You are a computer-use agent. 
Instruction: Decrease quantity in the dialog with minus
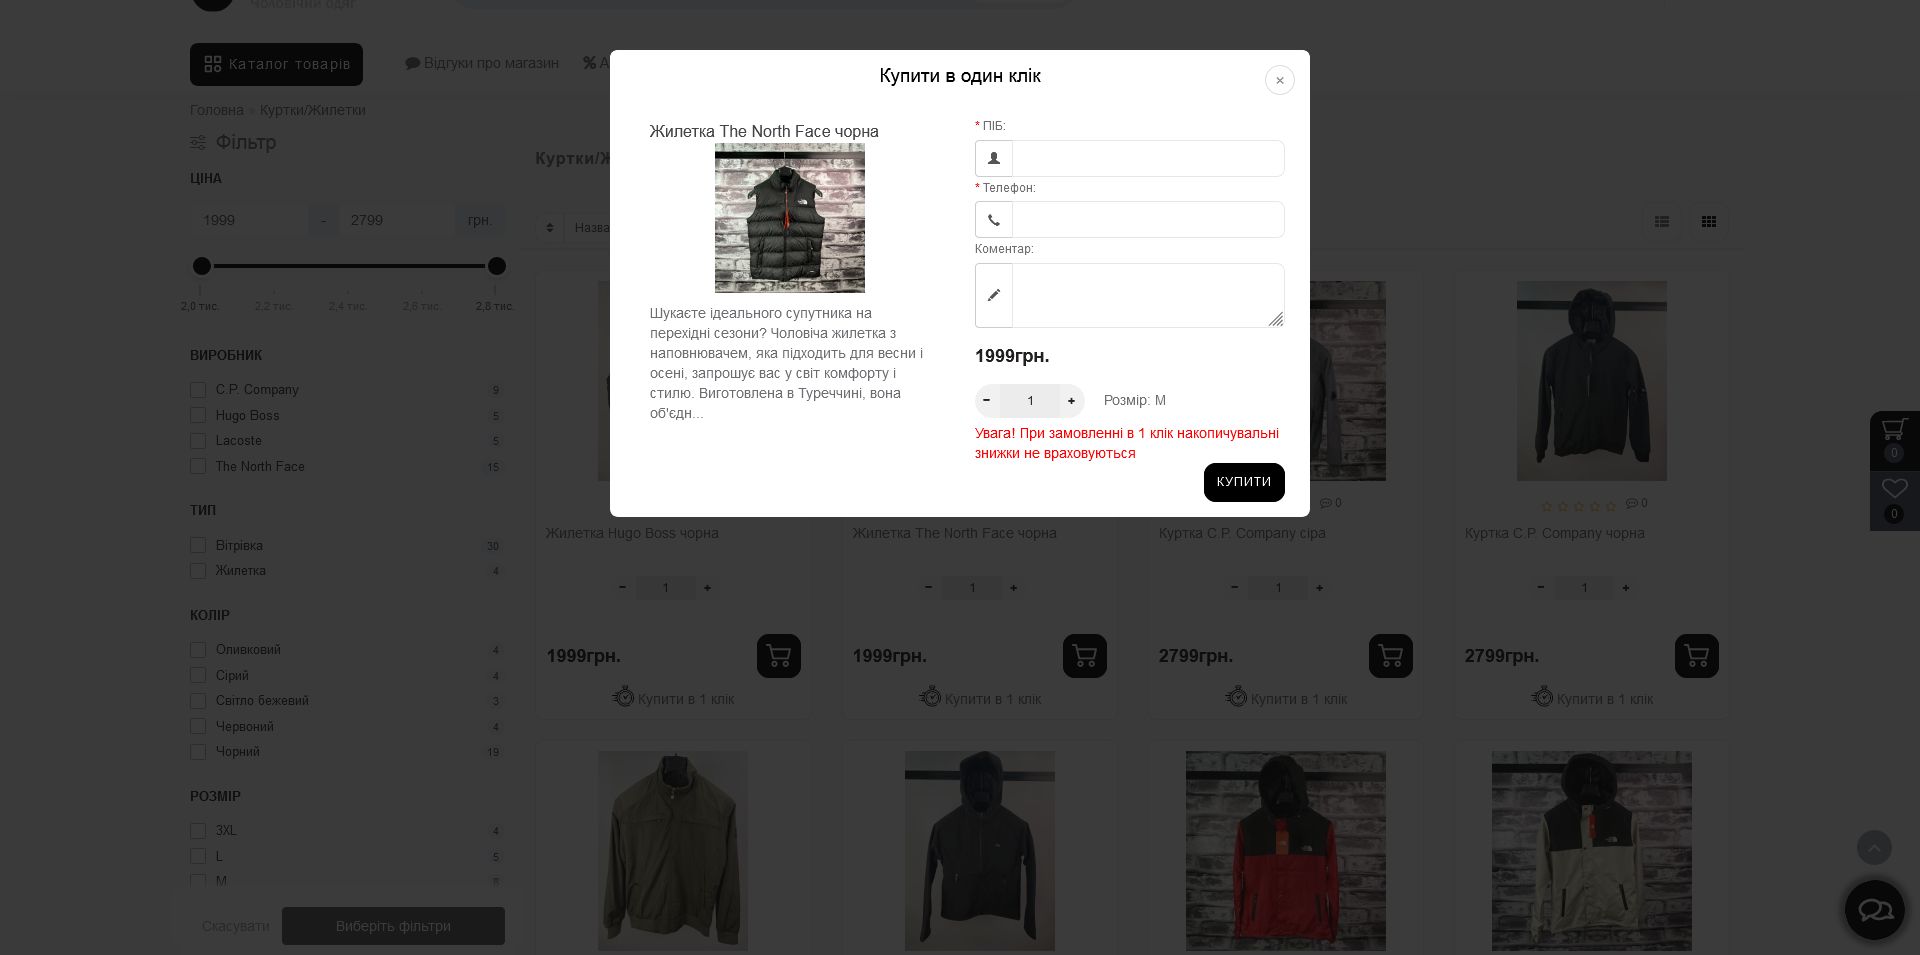click(987, 401)
